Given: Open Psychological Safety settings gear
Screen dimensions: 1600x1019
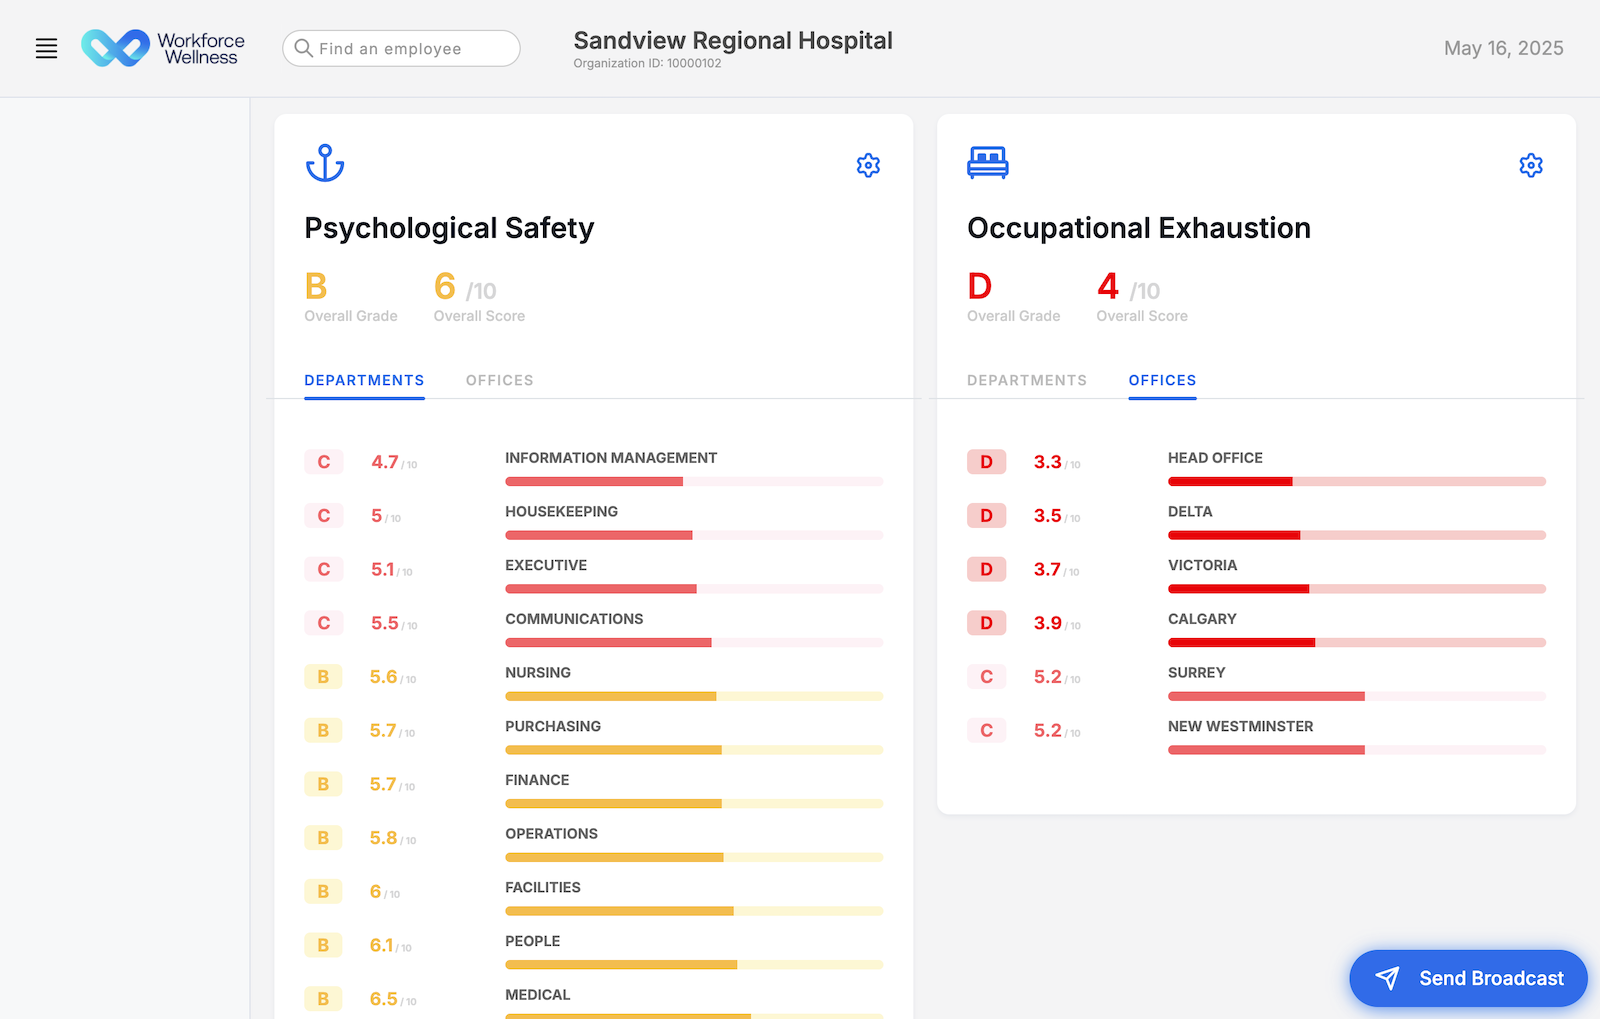Looking at the screenshot, I should pos(868,165).
